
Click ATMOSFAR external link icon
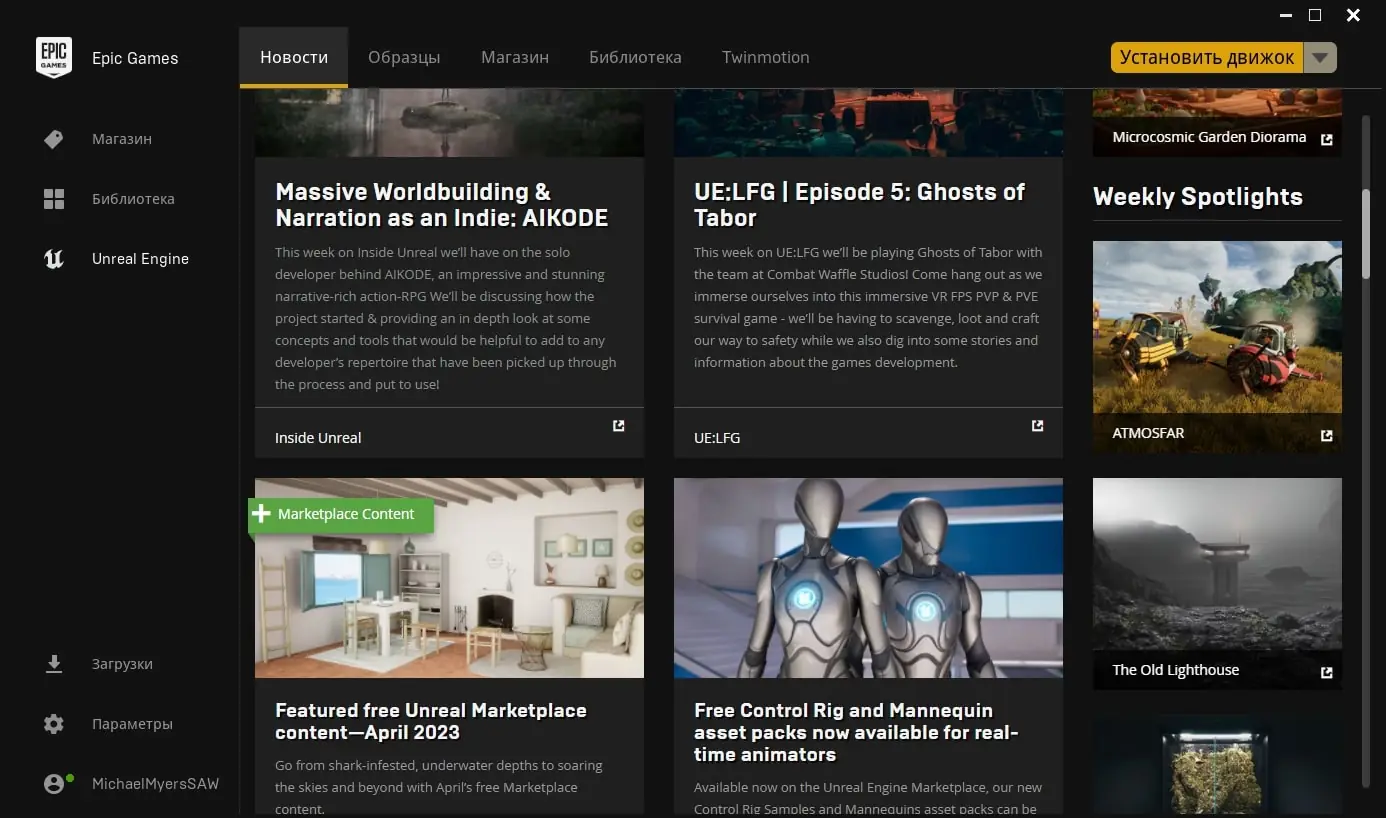(x=1326, y=436)
